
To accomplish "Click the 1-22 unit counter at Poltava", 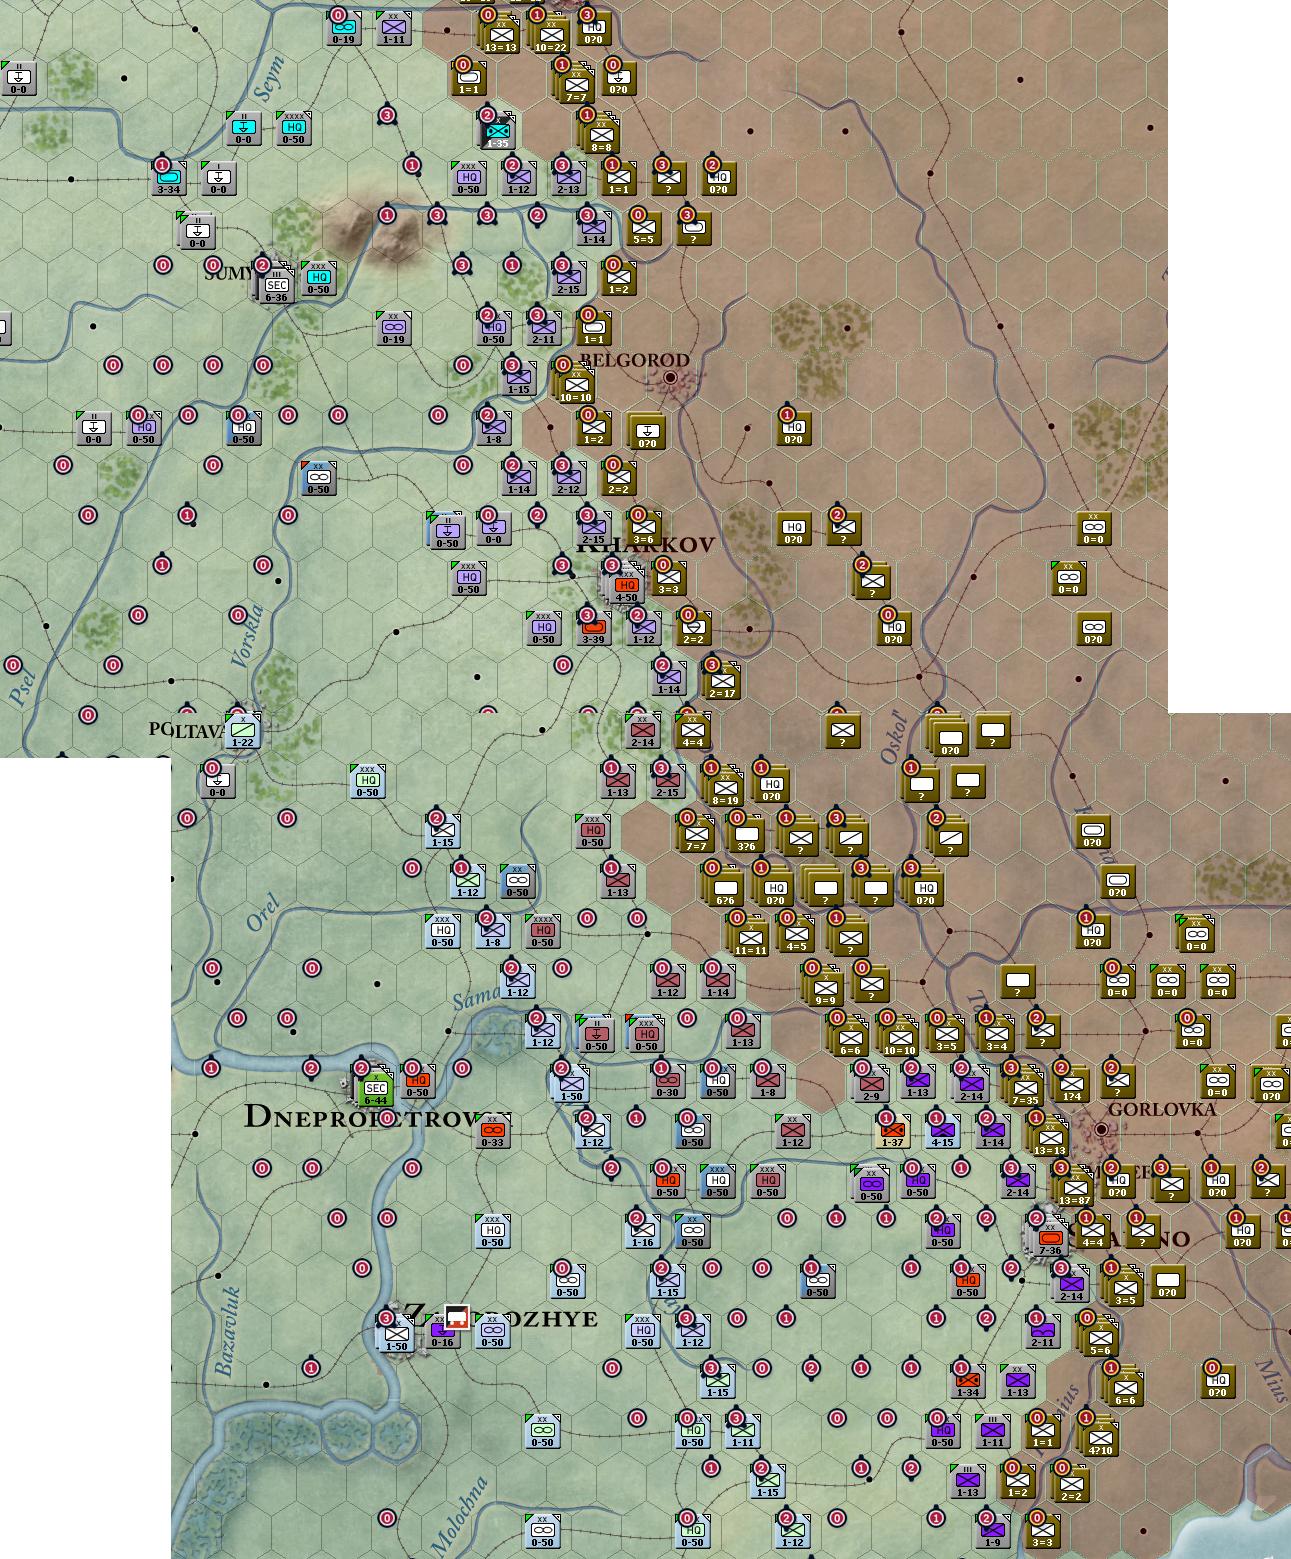I will 243,731.
